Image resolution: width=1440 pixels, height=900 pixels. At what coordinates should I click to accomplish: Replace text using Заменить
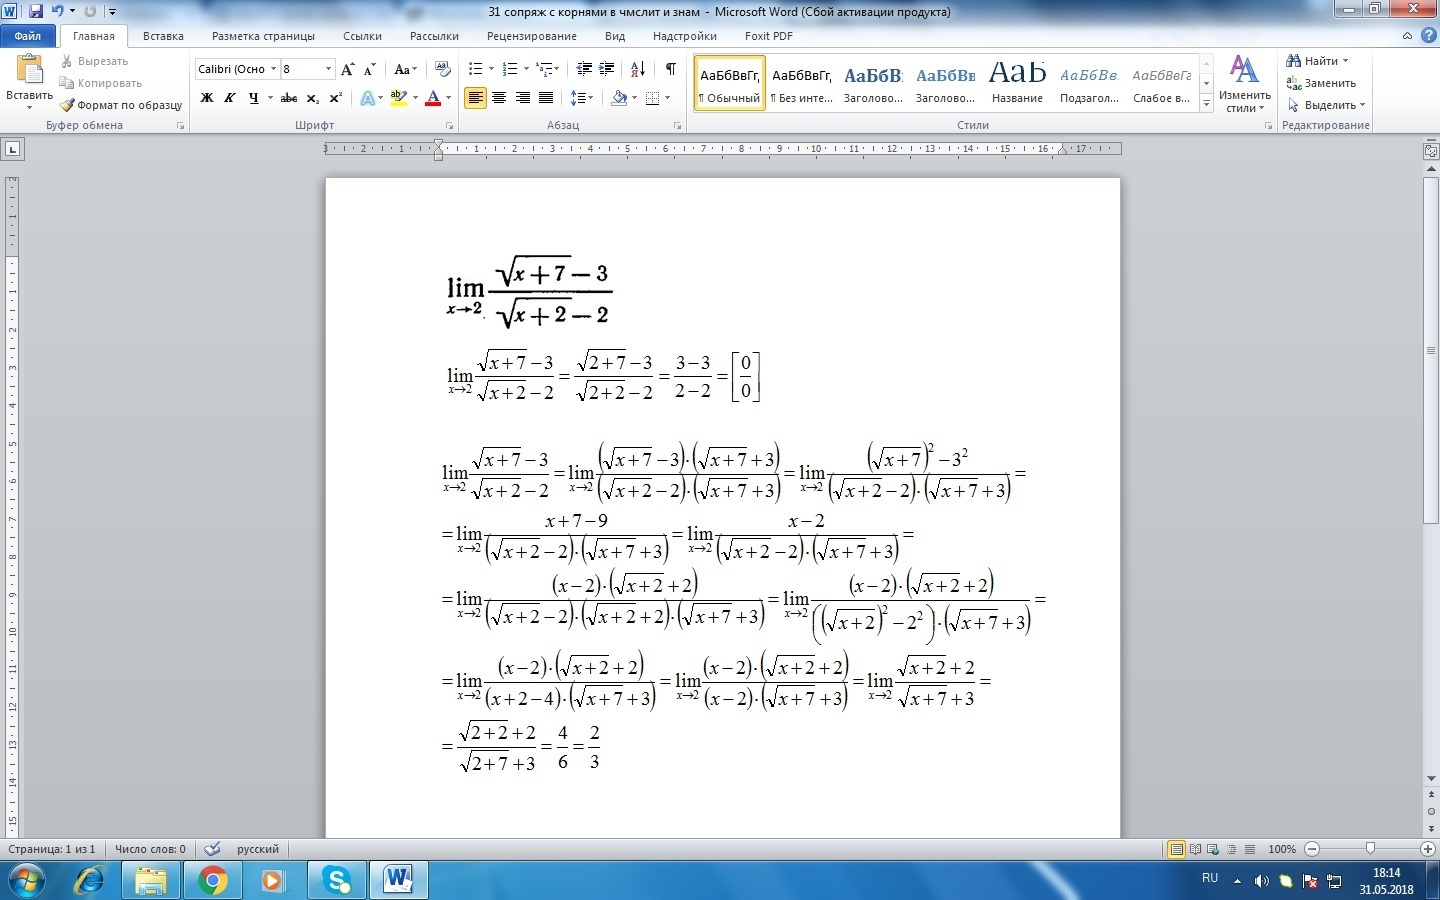coord(1321,83)
